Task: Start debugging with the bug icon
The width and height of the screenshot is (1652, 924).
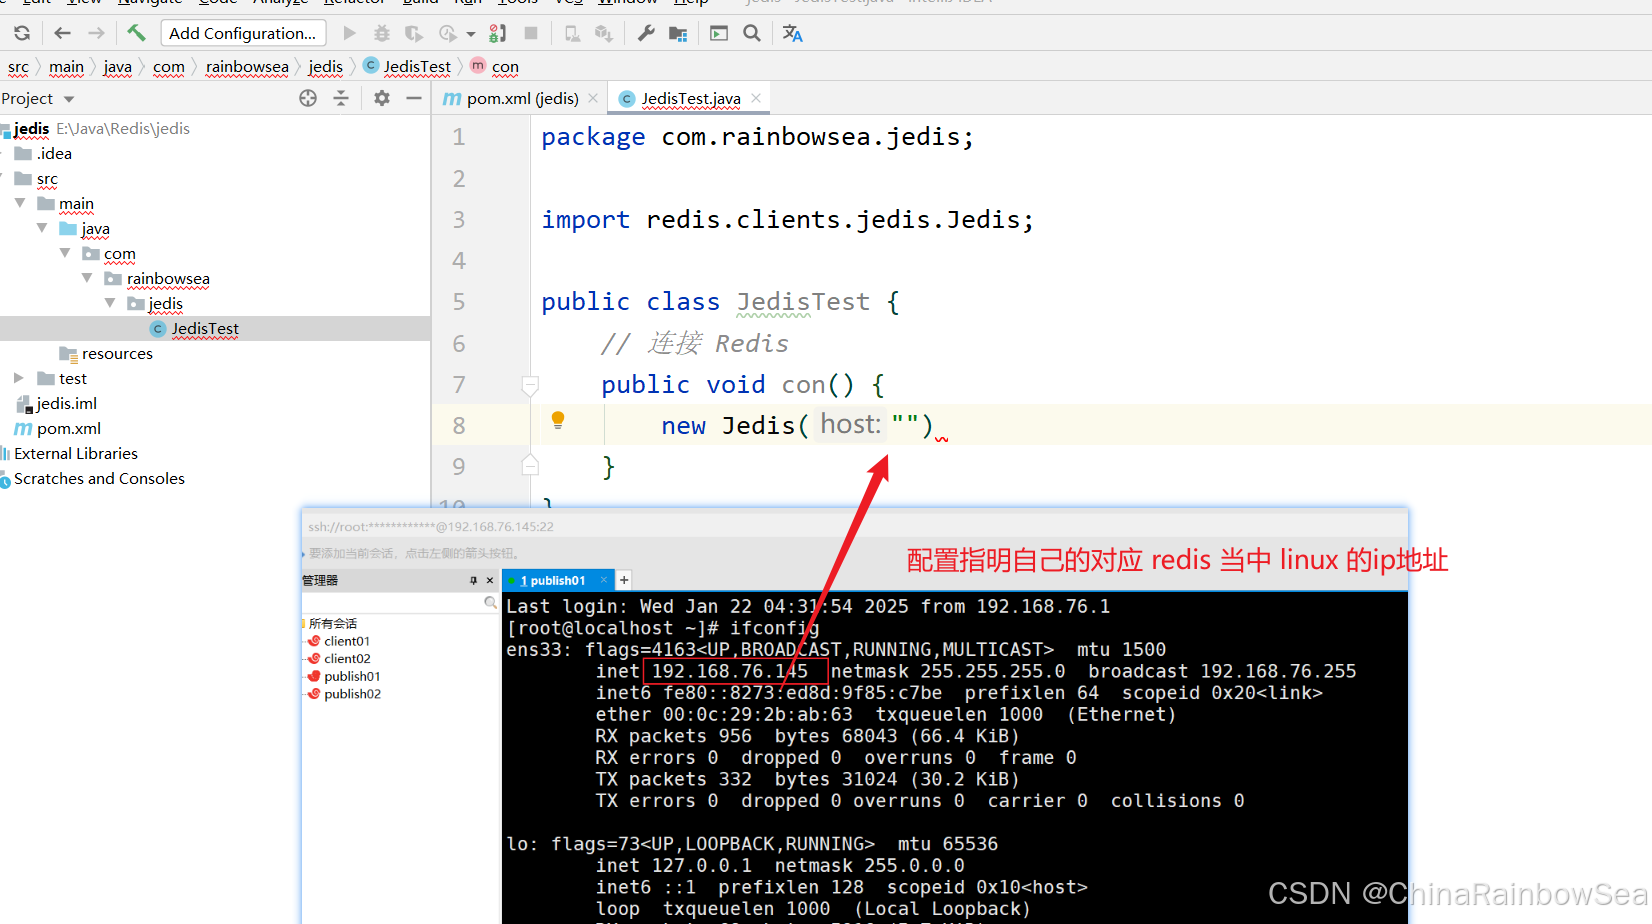Action: click(381, 33)
